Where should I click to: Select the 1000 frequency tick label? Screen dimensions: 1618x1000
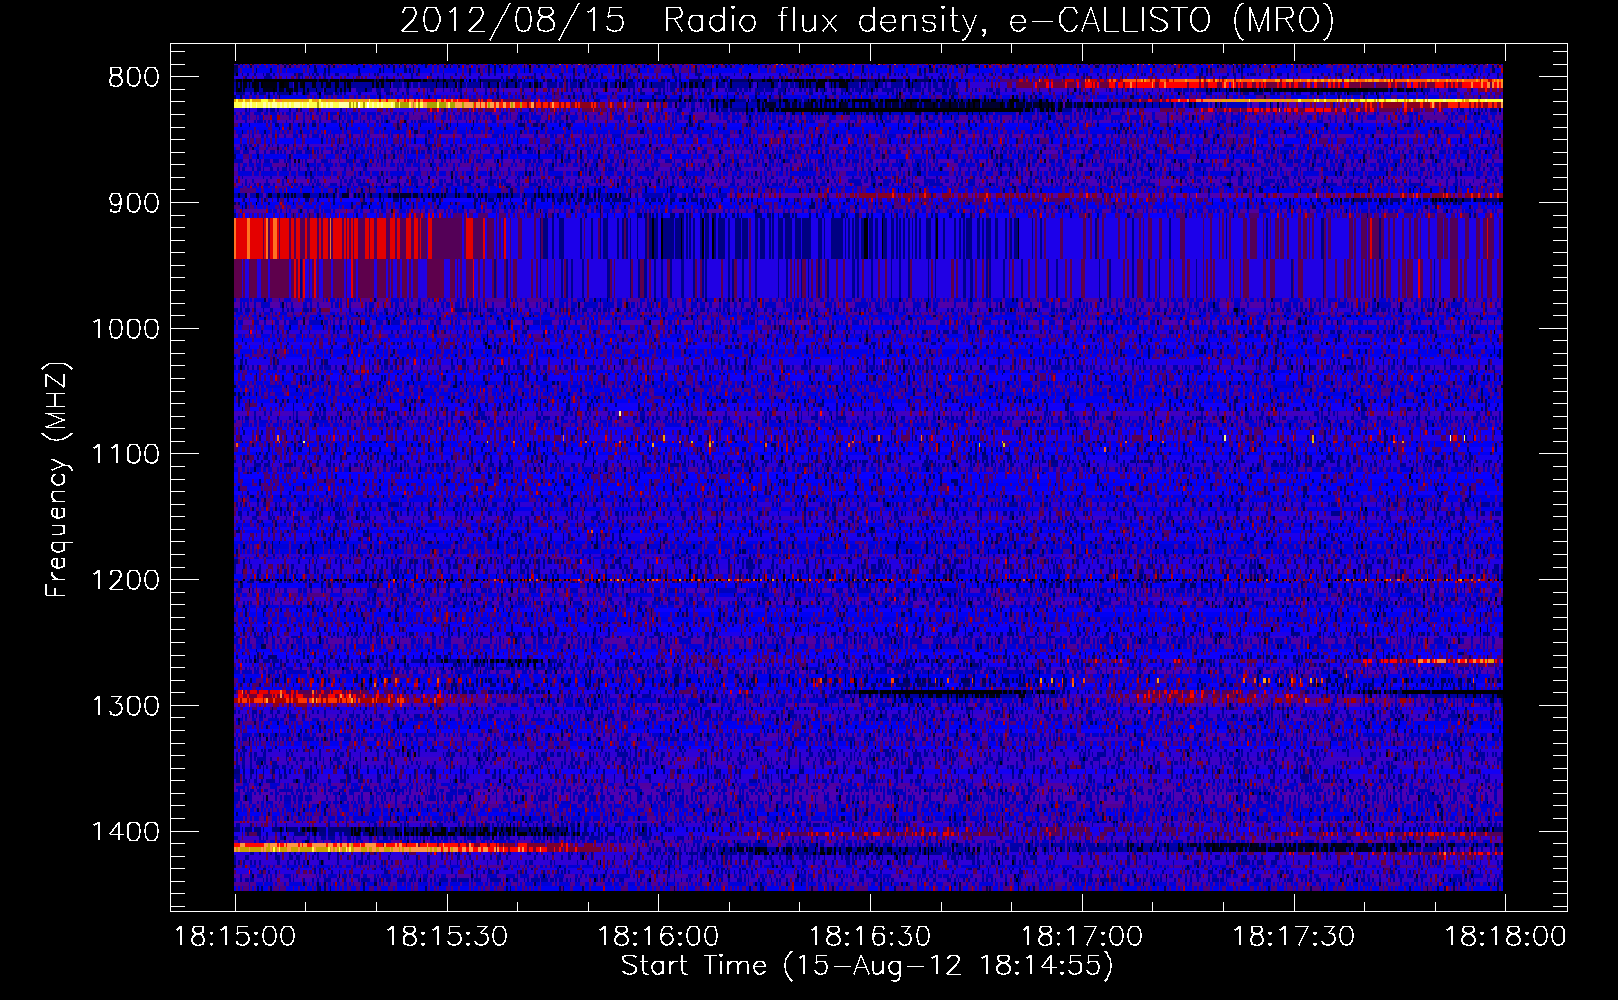tap(125, 329)
